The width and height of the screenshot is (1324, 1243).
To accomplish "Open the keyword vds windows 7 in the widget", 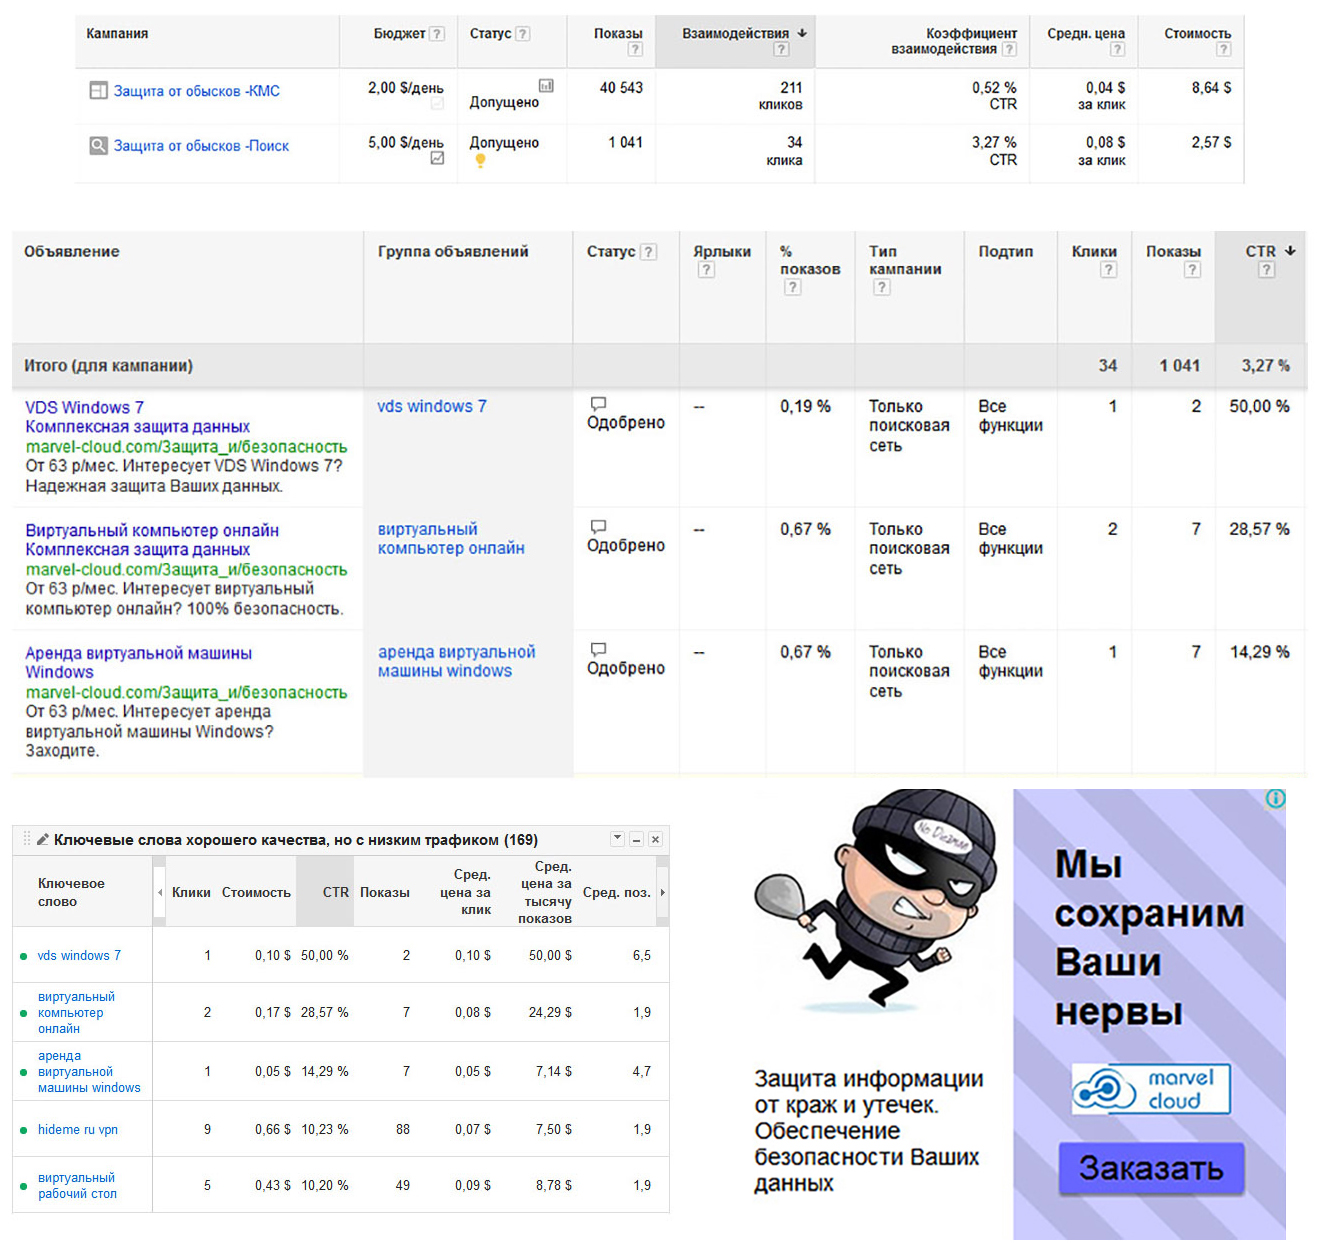I will point(79,956).
